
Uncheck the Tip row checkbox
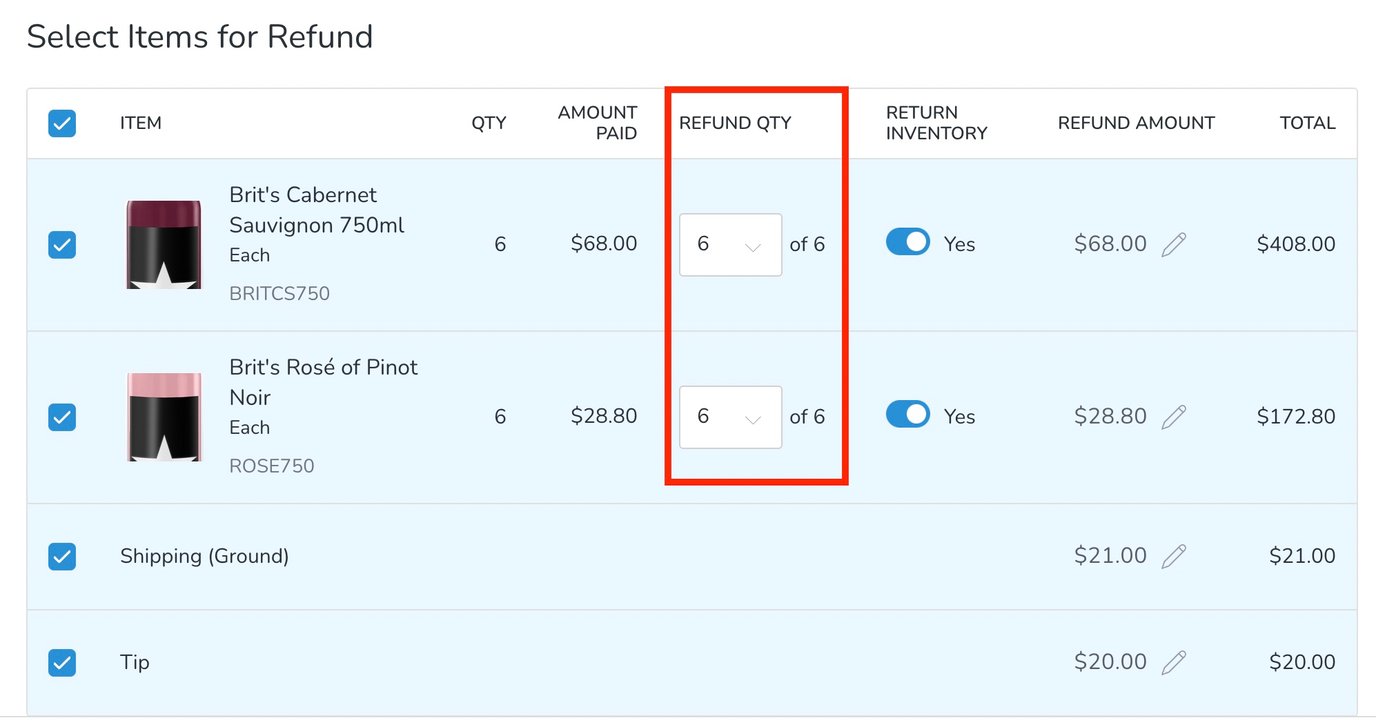click(x=62, y=662)
